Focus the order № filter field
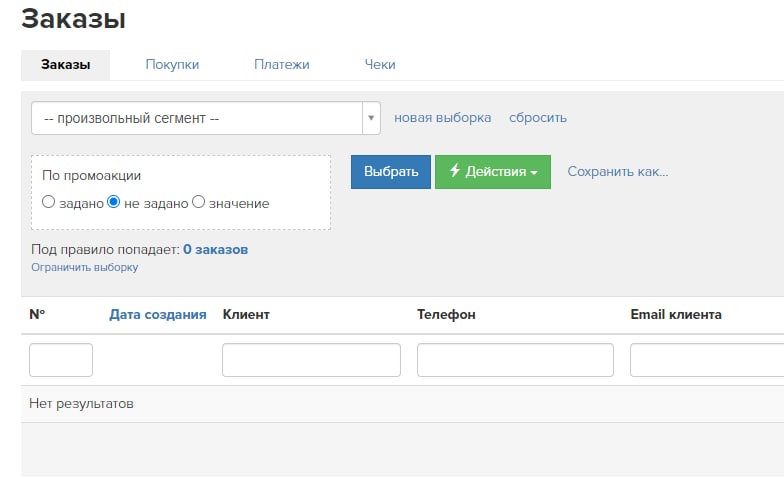The width and height of the screenshot is (784, 495). (x=61, y=360)
